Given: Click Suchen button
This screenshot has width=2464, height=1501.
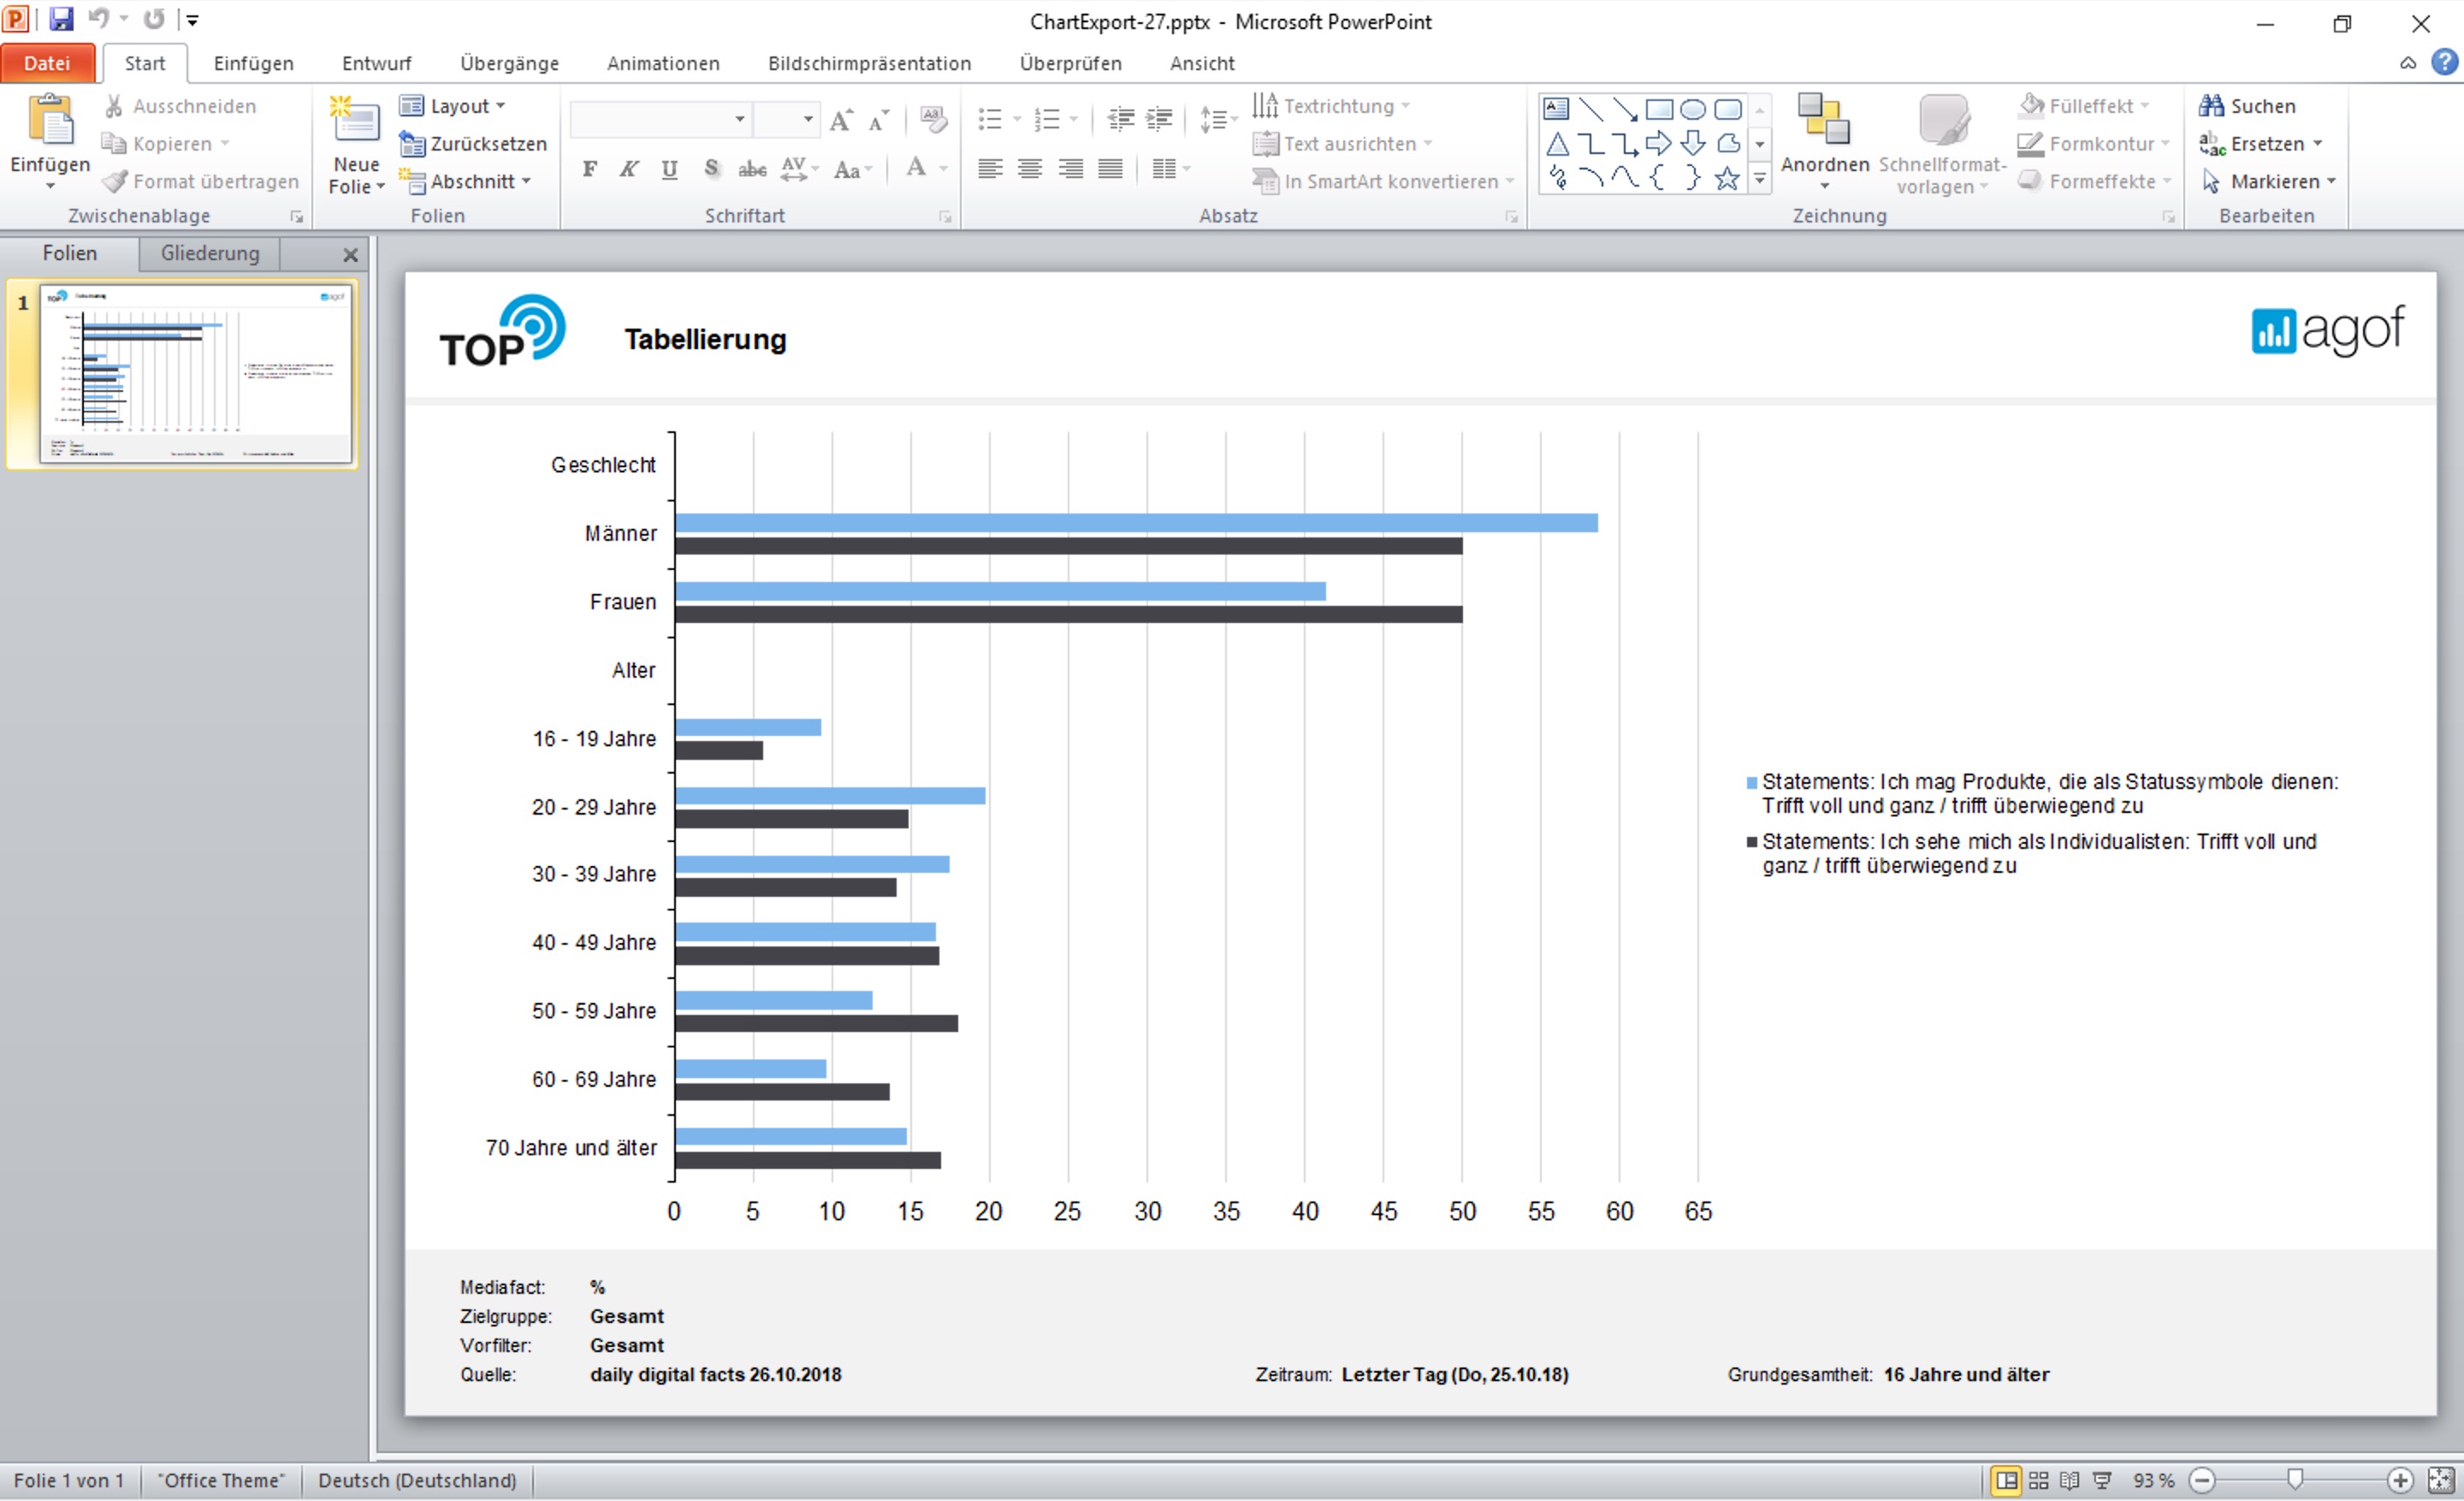Looking at the screenshot, I should pos(2247,106).
